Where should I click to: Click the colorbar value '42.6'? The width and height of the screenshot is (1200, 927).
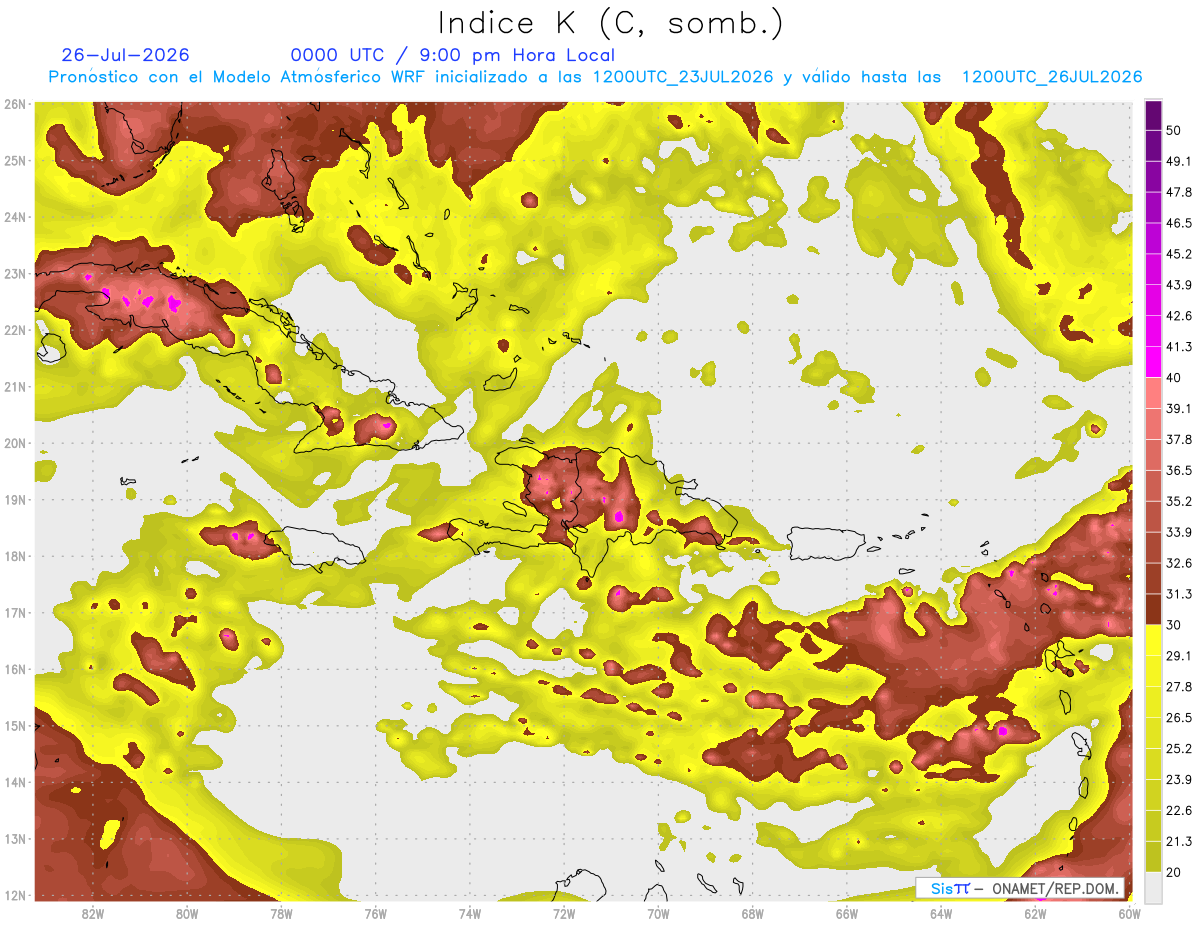click(x=1179, y=316)
